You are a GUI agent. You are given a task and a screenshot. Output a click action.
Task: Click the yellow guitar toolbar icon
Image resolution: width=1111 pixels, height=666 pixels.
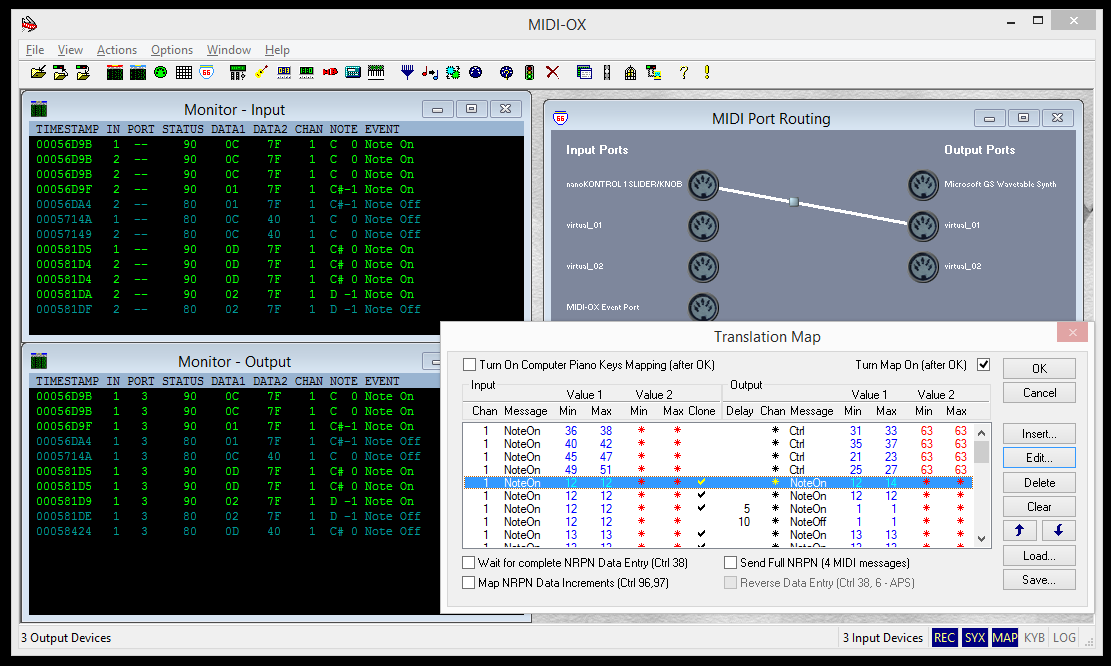(261, 73)
